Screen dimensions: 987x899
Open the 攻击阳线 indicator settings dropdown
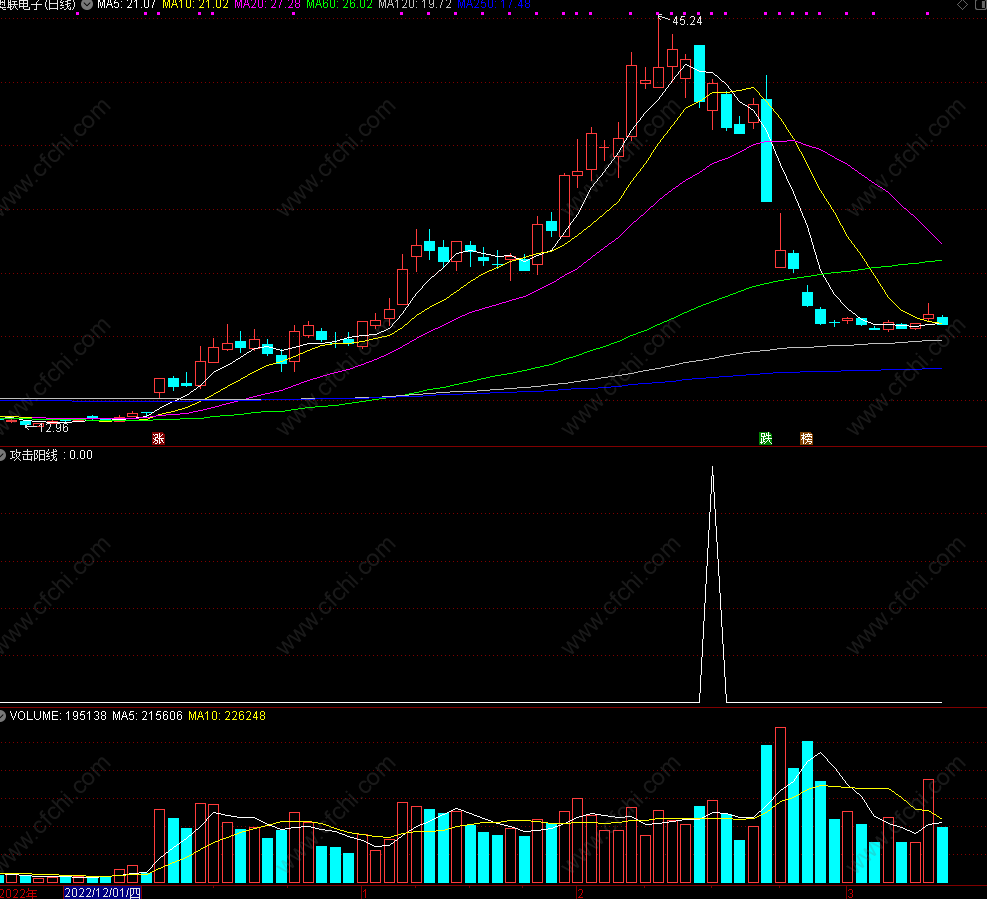3,455
